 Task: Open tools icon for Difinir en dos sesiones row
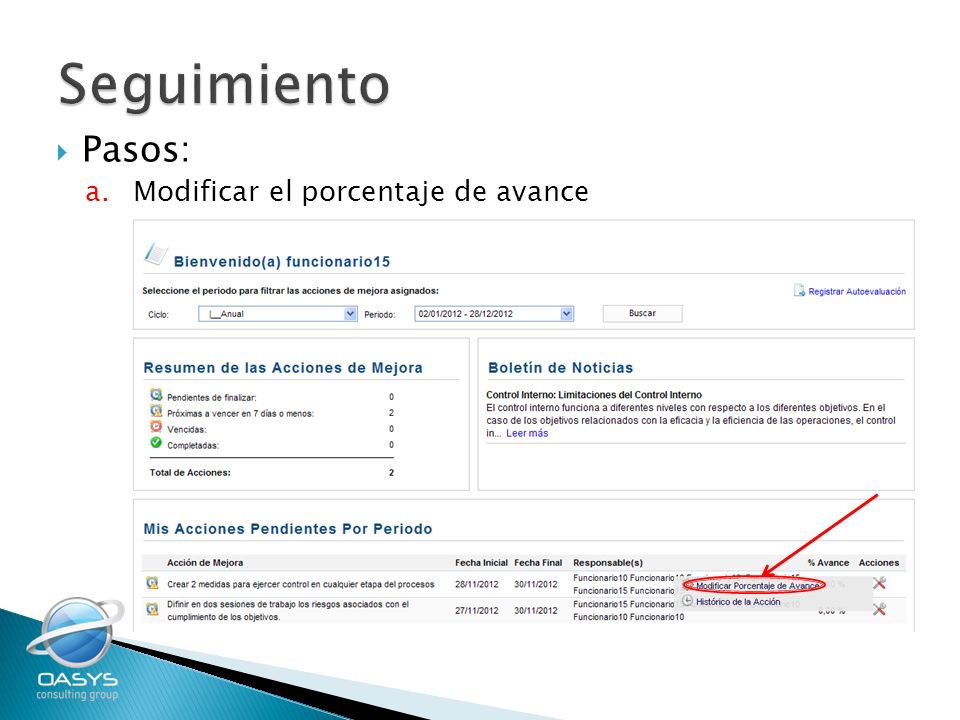[879, 609]
